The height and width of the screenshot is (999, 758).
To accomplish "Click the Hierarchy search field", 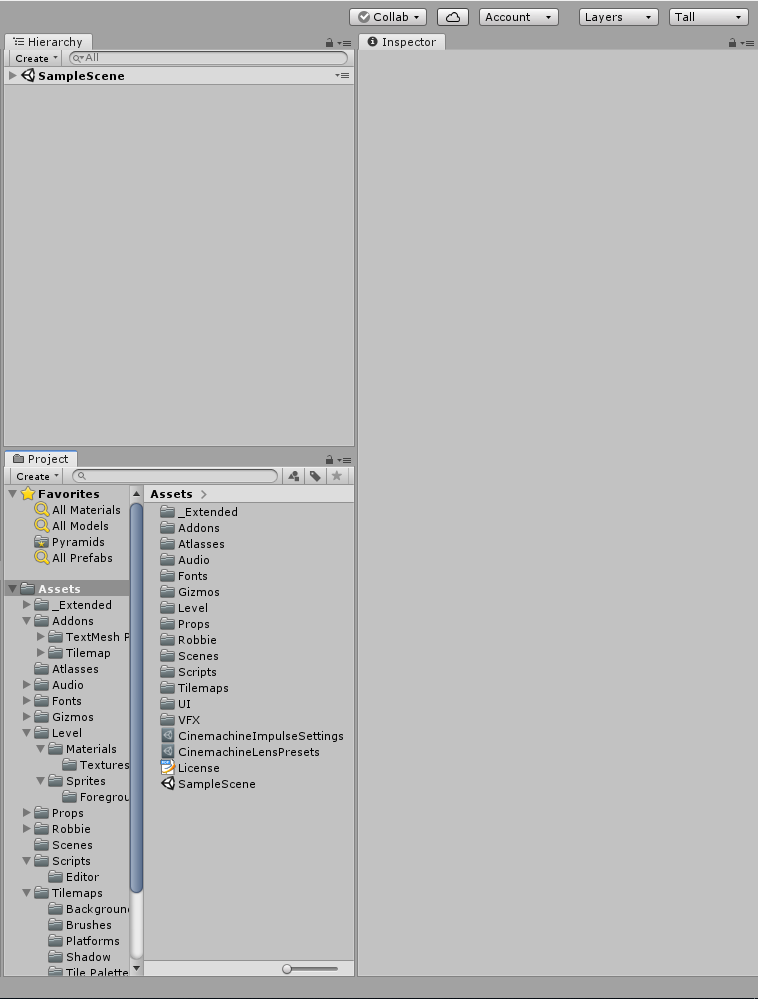I will 208,58.
